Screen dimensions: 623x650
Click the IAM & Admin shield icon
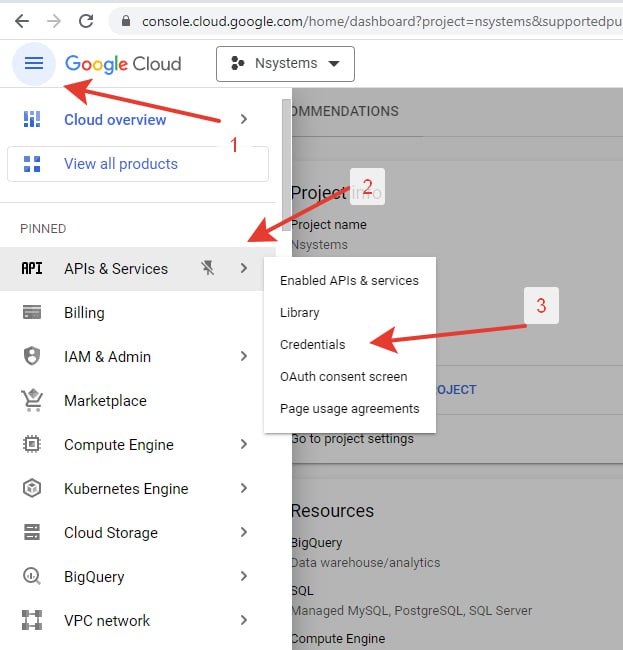click(32, 356)
